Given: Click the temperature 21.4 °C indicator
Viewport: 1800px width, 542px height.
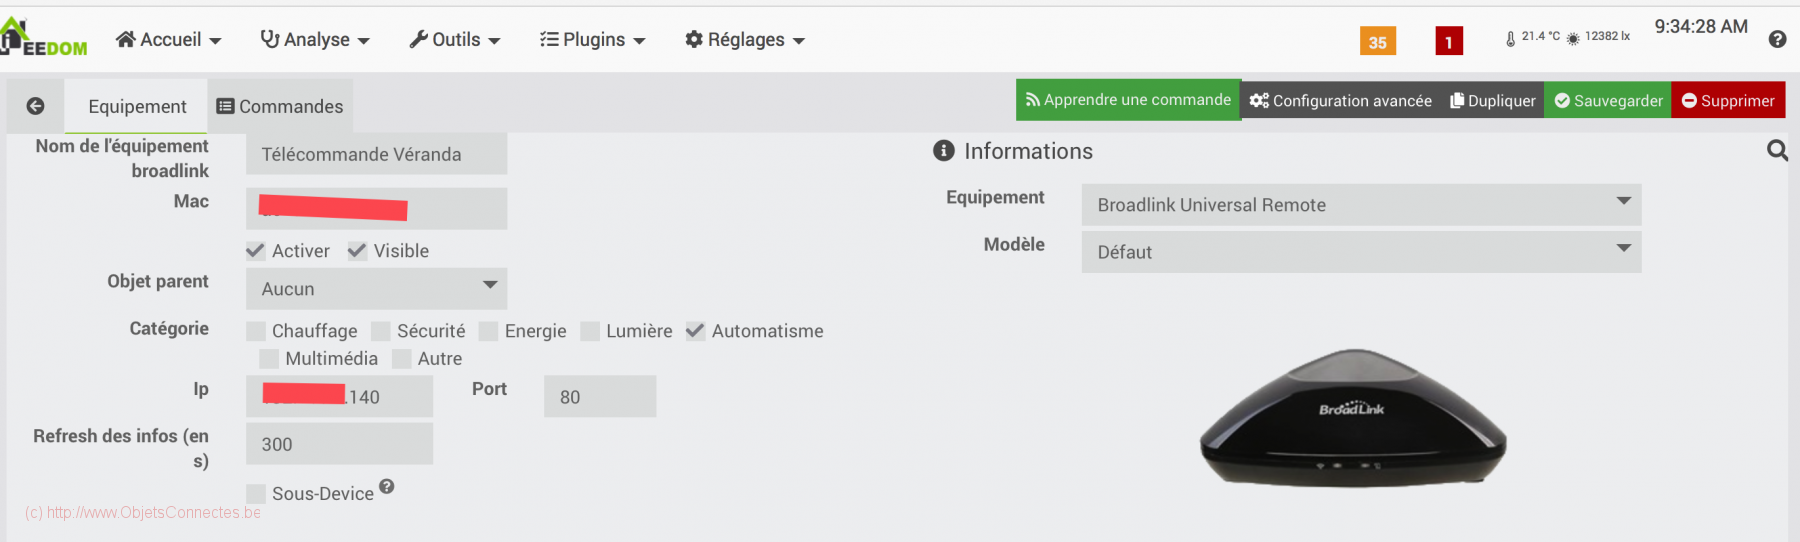Looking at the screenshot, I should [1533, 37].
